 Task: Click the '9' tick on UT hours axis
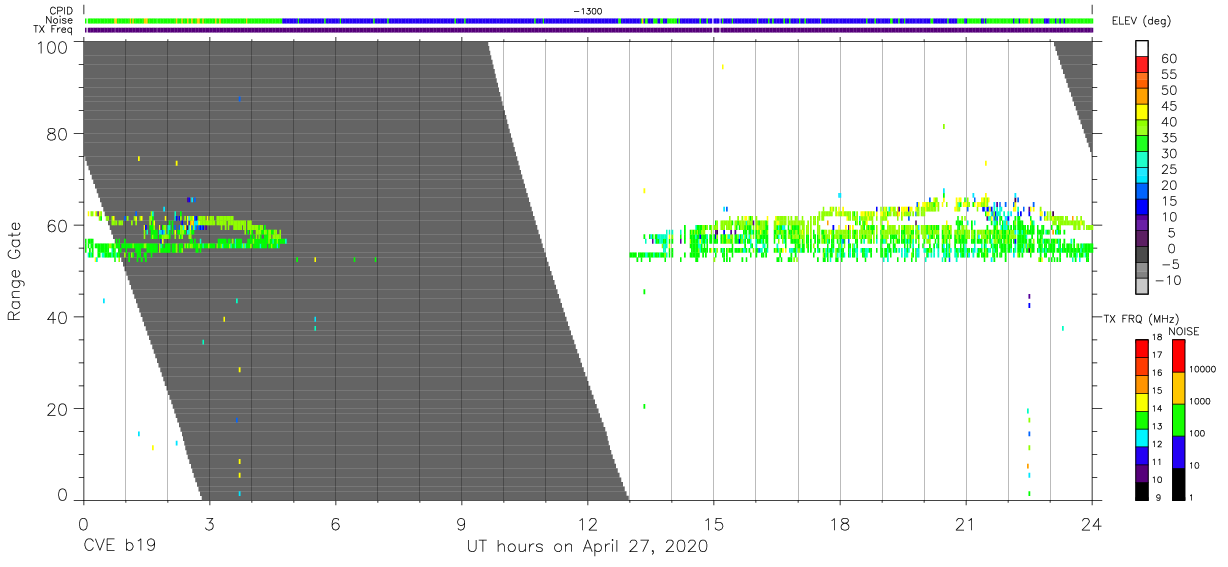coord(461,524)
